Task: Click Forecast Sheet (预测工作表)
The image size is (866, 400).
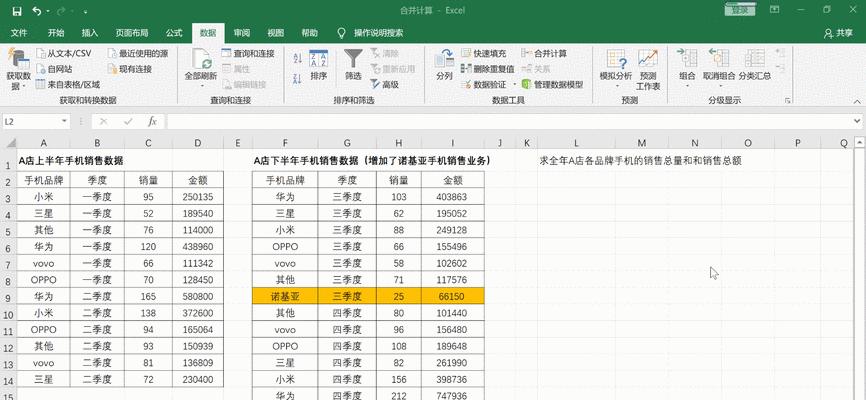Action: tap(648, 69)
